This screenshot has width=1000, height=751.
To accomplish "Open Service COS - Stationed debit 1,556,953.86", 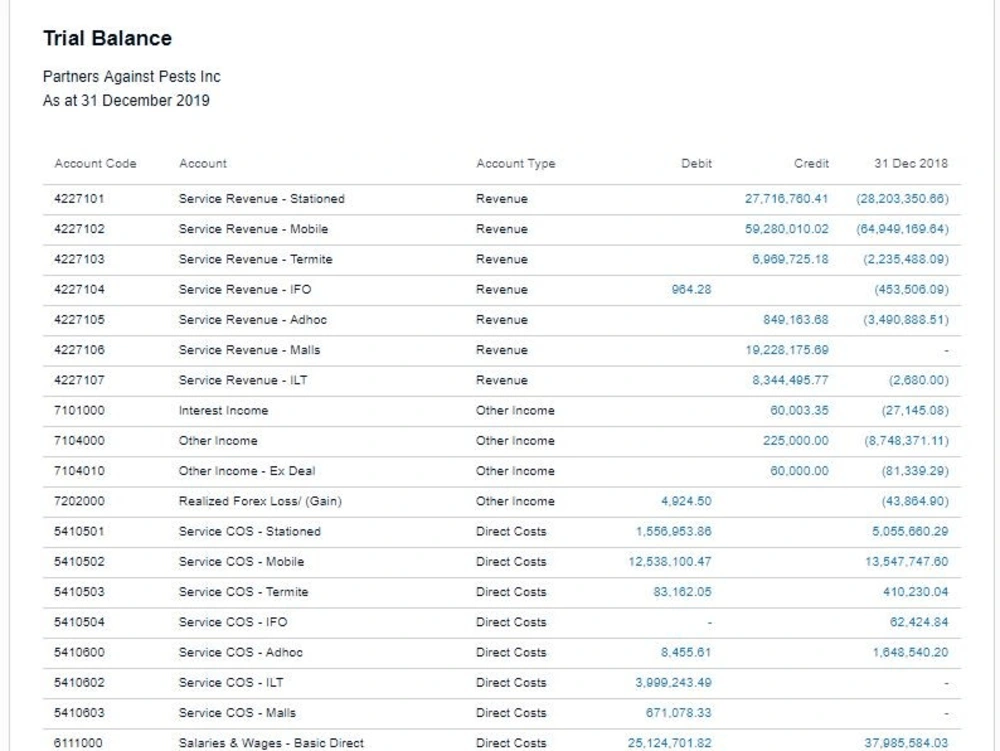I will 673,532.
